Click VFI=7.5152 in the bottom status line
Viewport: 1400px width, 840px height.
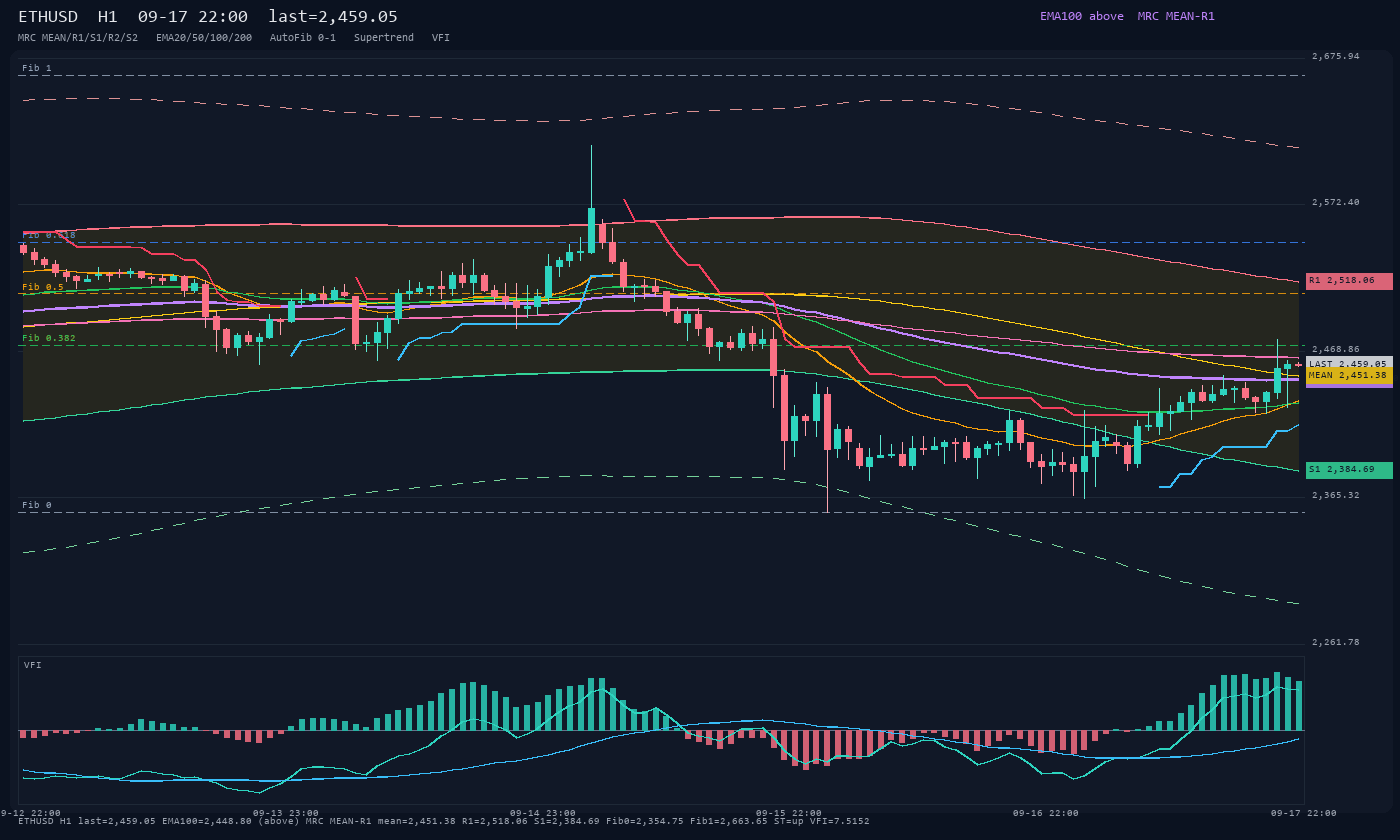click(x=841, y=821)
